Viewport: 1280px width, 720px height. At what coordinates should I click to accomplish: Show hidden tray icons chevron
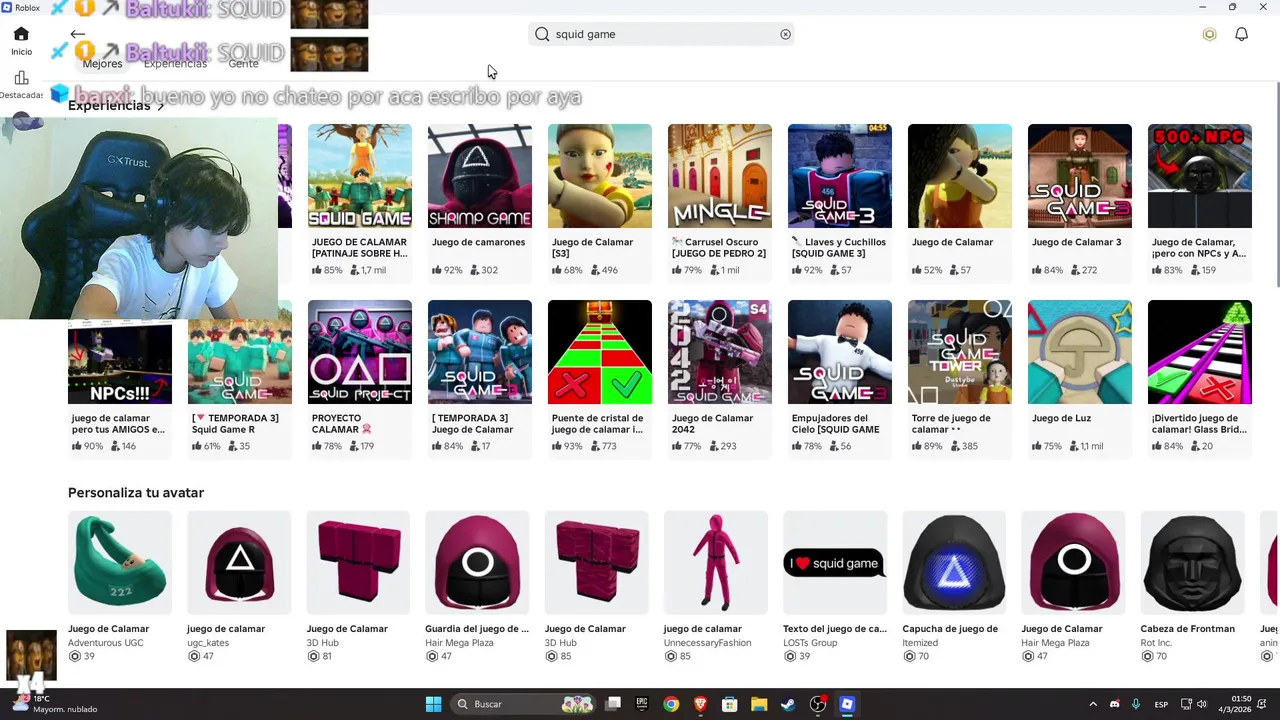pyautogui.click(x=1093, y=704)
